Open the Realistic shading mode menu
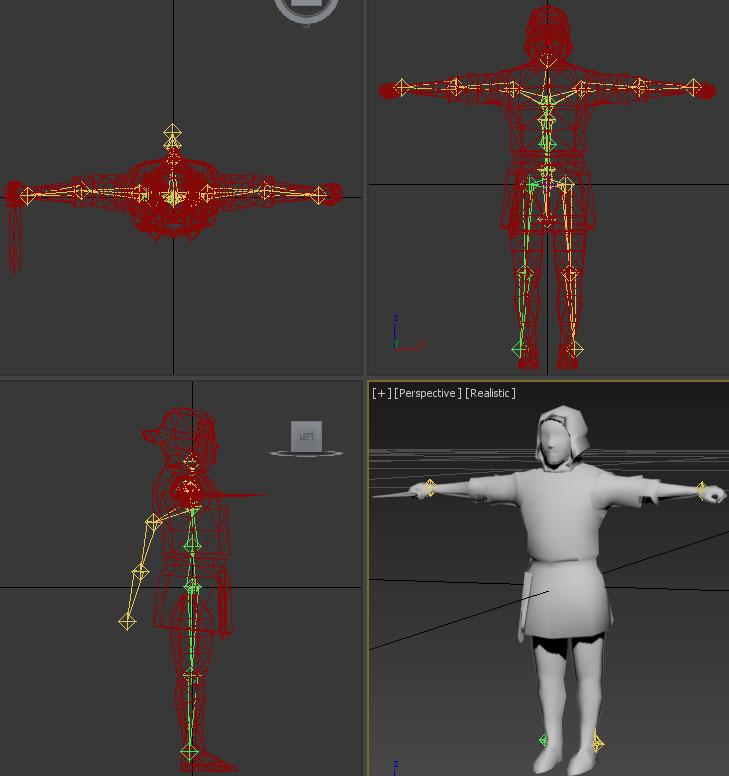Viewport: 729px width, 776px height. [x=490, y=393]
